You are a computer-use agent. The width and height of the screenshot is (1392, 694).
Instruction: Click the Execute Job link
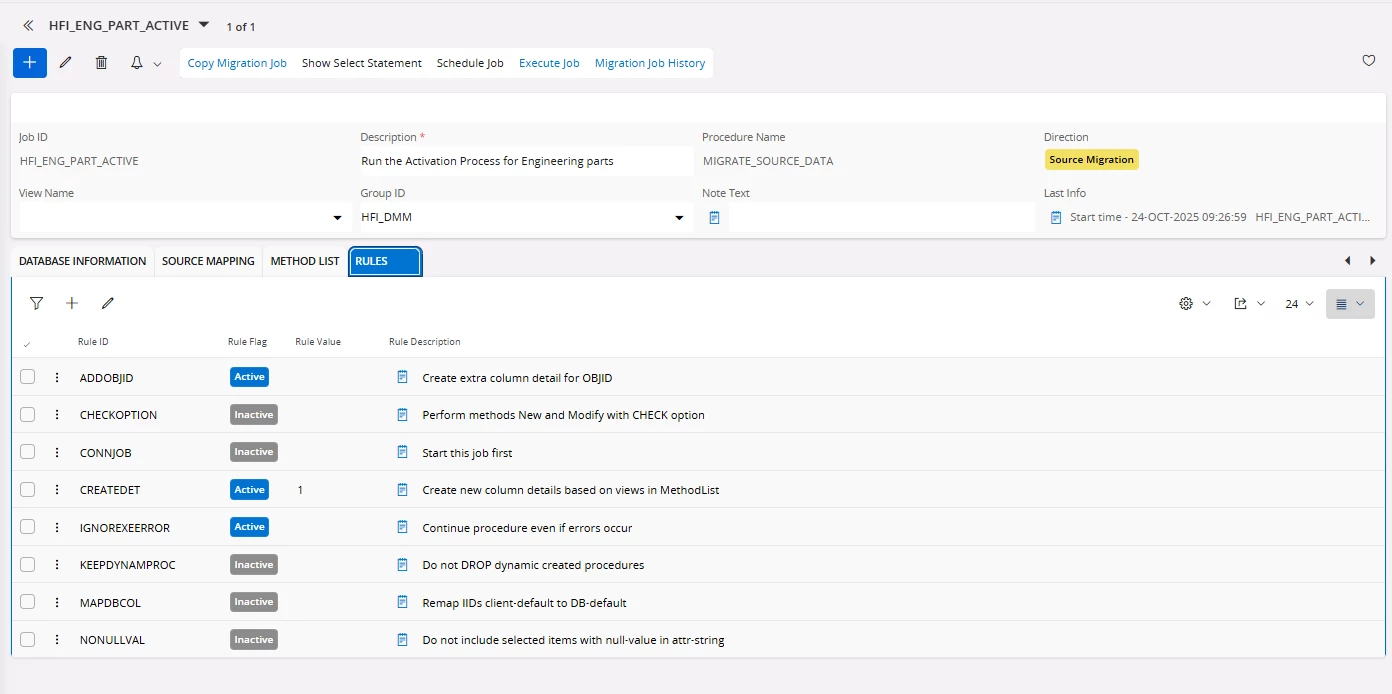point(549,63)
